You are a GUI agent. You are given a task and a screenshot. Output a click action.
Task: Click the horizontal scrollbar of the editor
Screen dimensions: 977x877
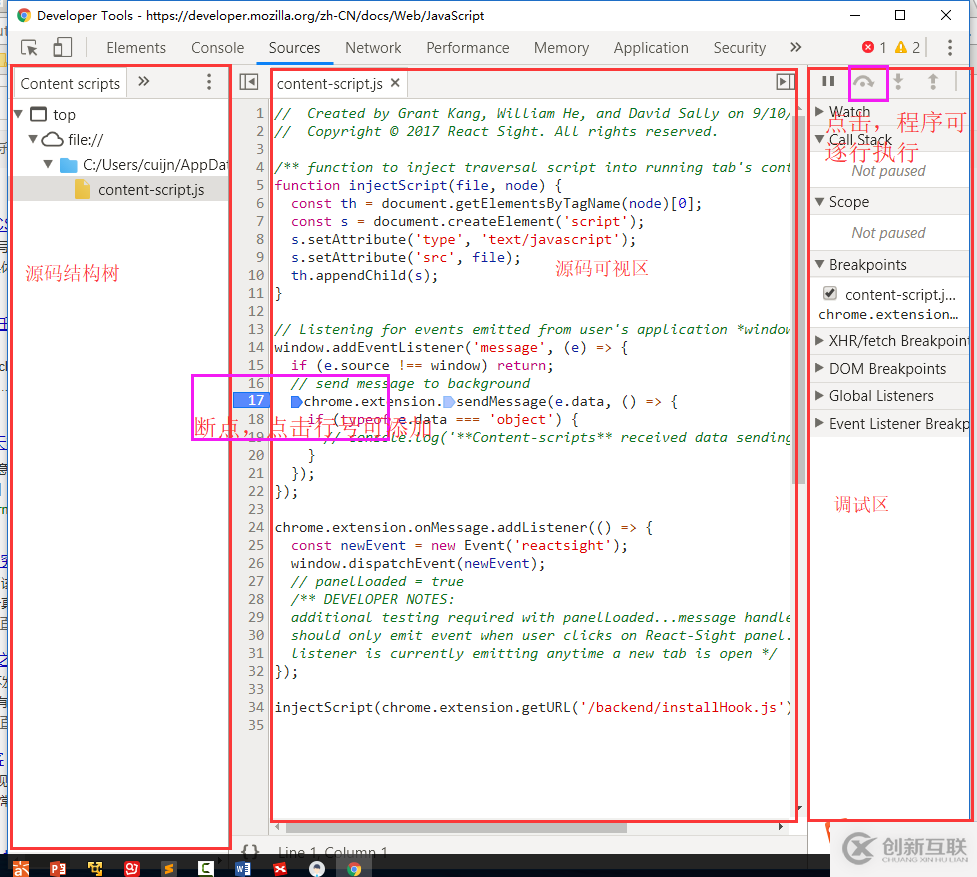(456, 827)
